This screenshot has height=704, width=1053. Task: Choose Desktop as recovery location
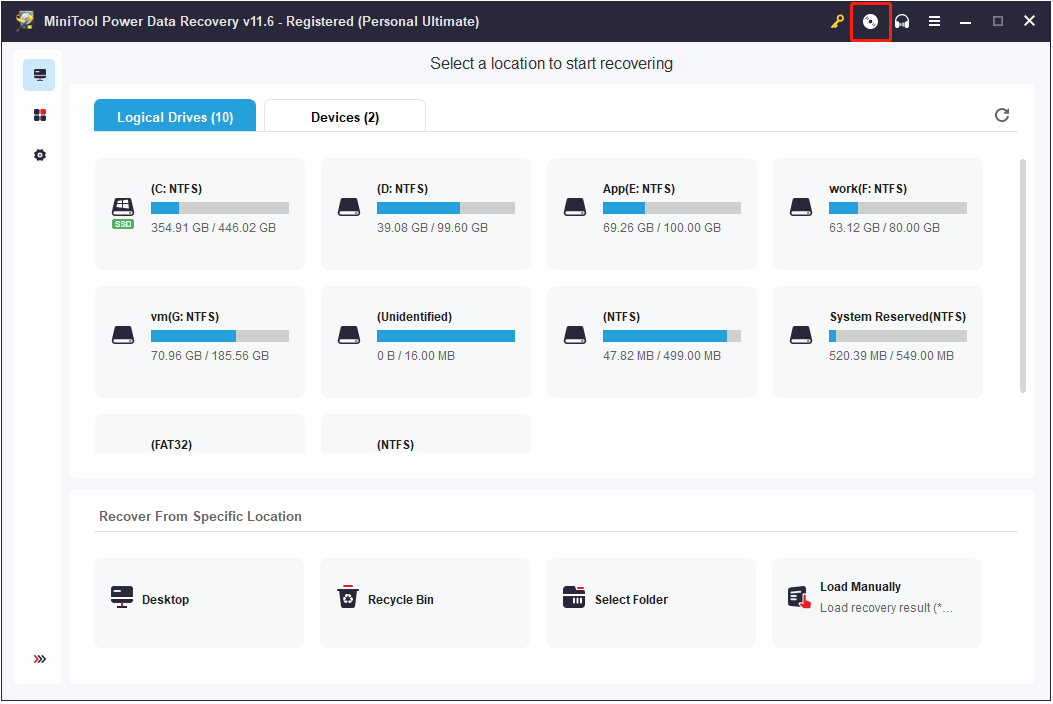click(199, 603)
